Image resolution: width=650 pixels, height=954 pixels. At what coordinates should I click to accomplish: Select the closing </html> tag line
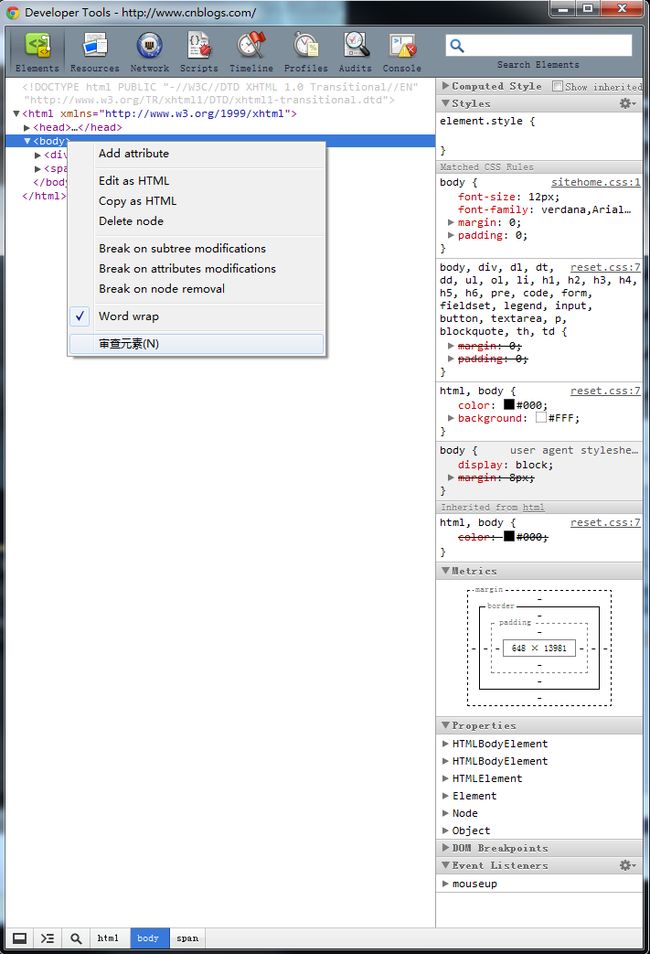pyautogui.click(x=44, y=196)
